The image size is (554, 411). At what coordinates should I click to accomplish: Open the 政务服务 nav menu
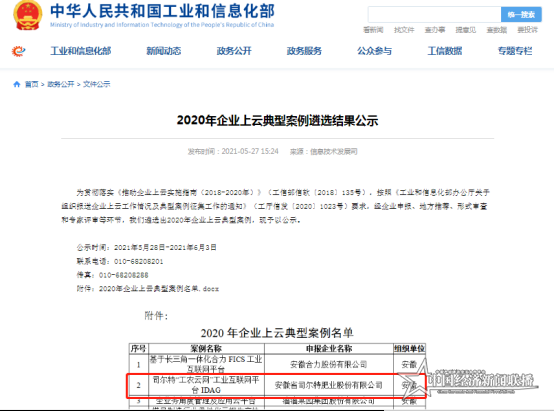[304, 51]
